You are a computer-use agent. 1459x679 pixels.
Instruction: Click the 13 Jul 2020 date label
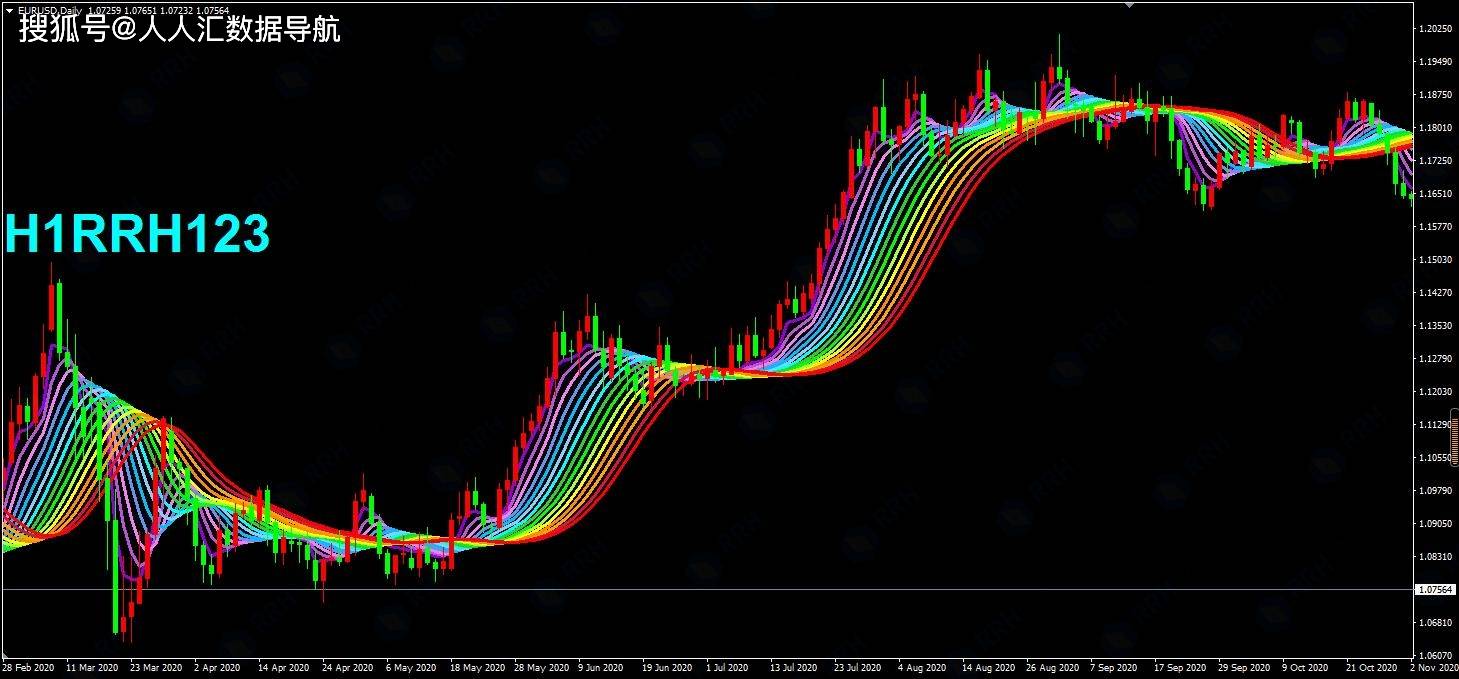pos(793,667)
